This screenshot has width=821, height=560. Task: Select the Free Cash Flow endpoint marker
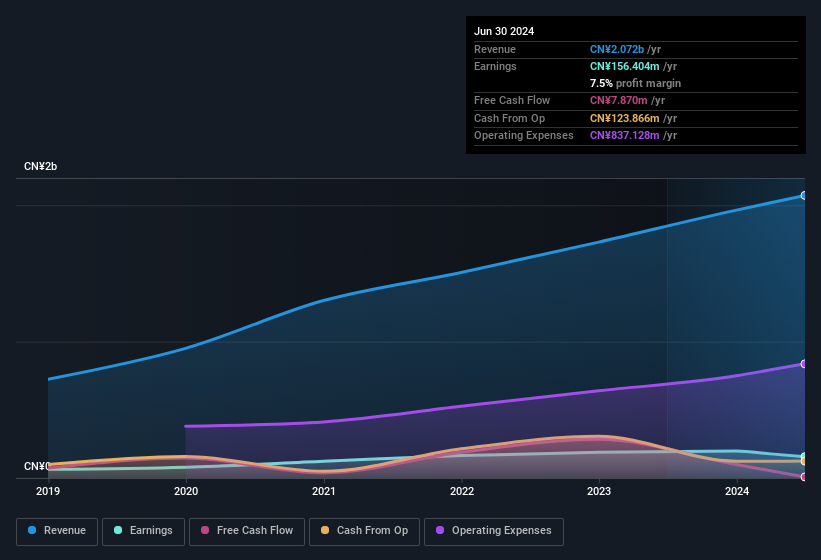pyautogui.click(x=804, y=477)
